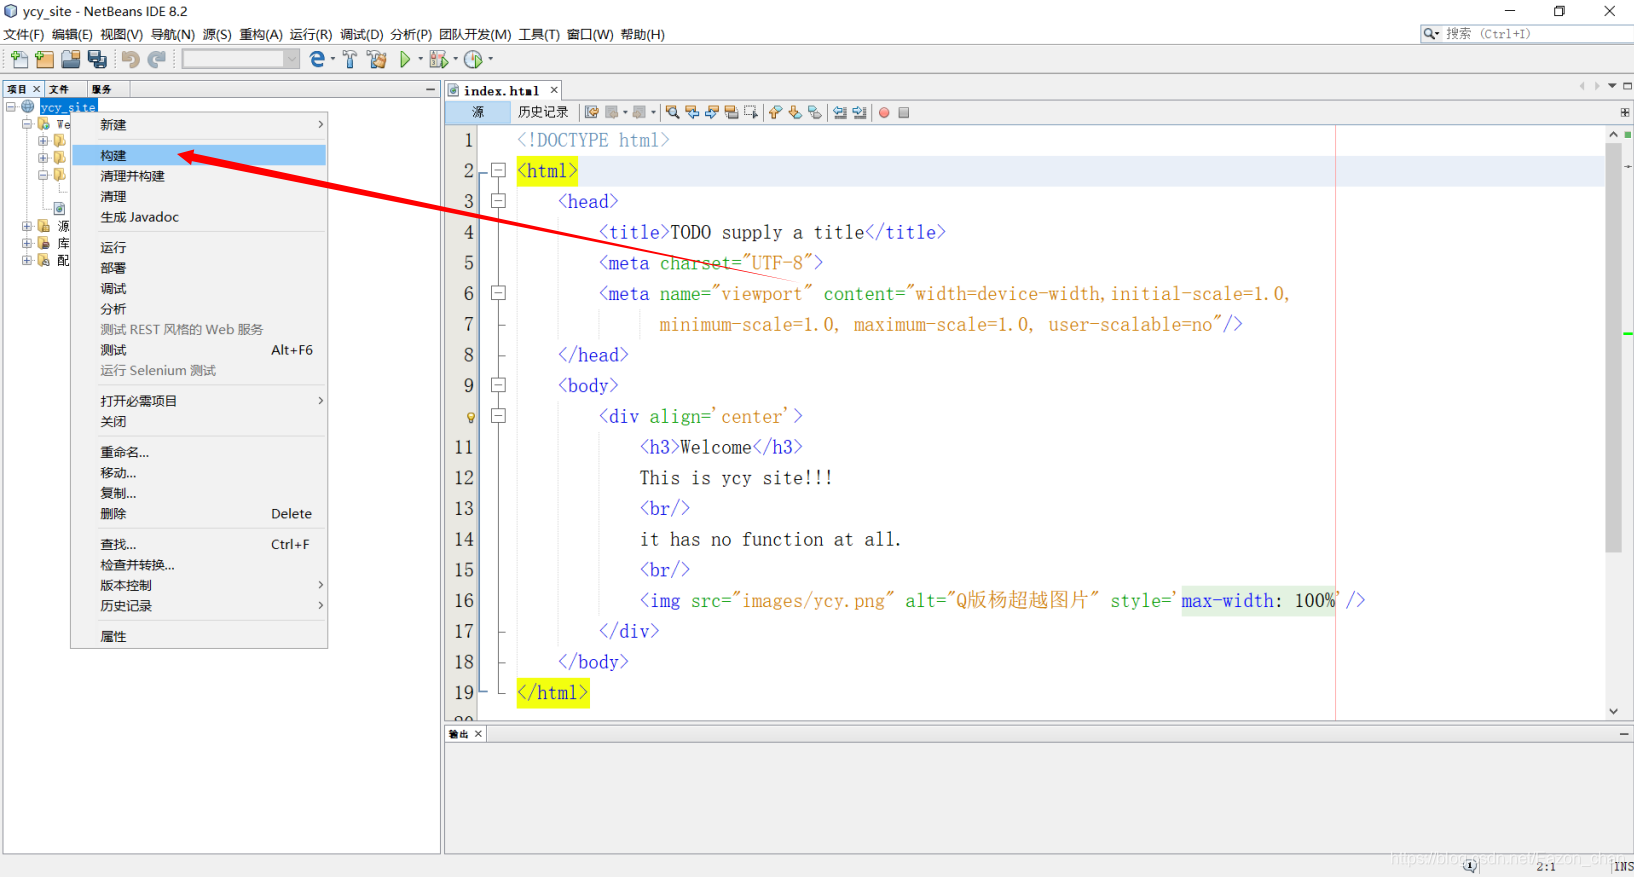Select 运行 in the context menu
The width and height of the screenshot is (1634, 877).
[x=199, y=247]
